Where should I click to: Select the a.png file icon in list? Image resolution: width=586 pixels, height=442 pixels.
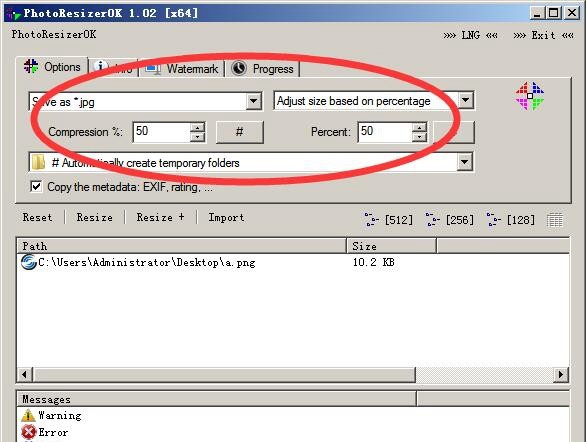(x=28, y=262)
